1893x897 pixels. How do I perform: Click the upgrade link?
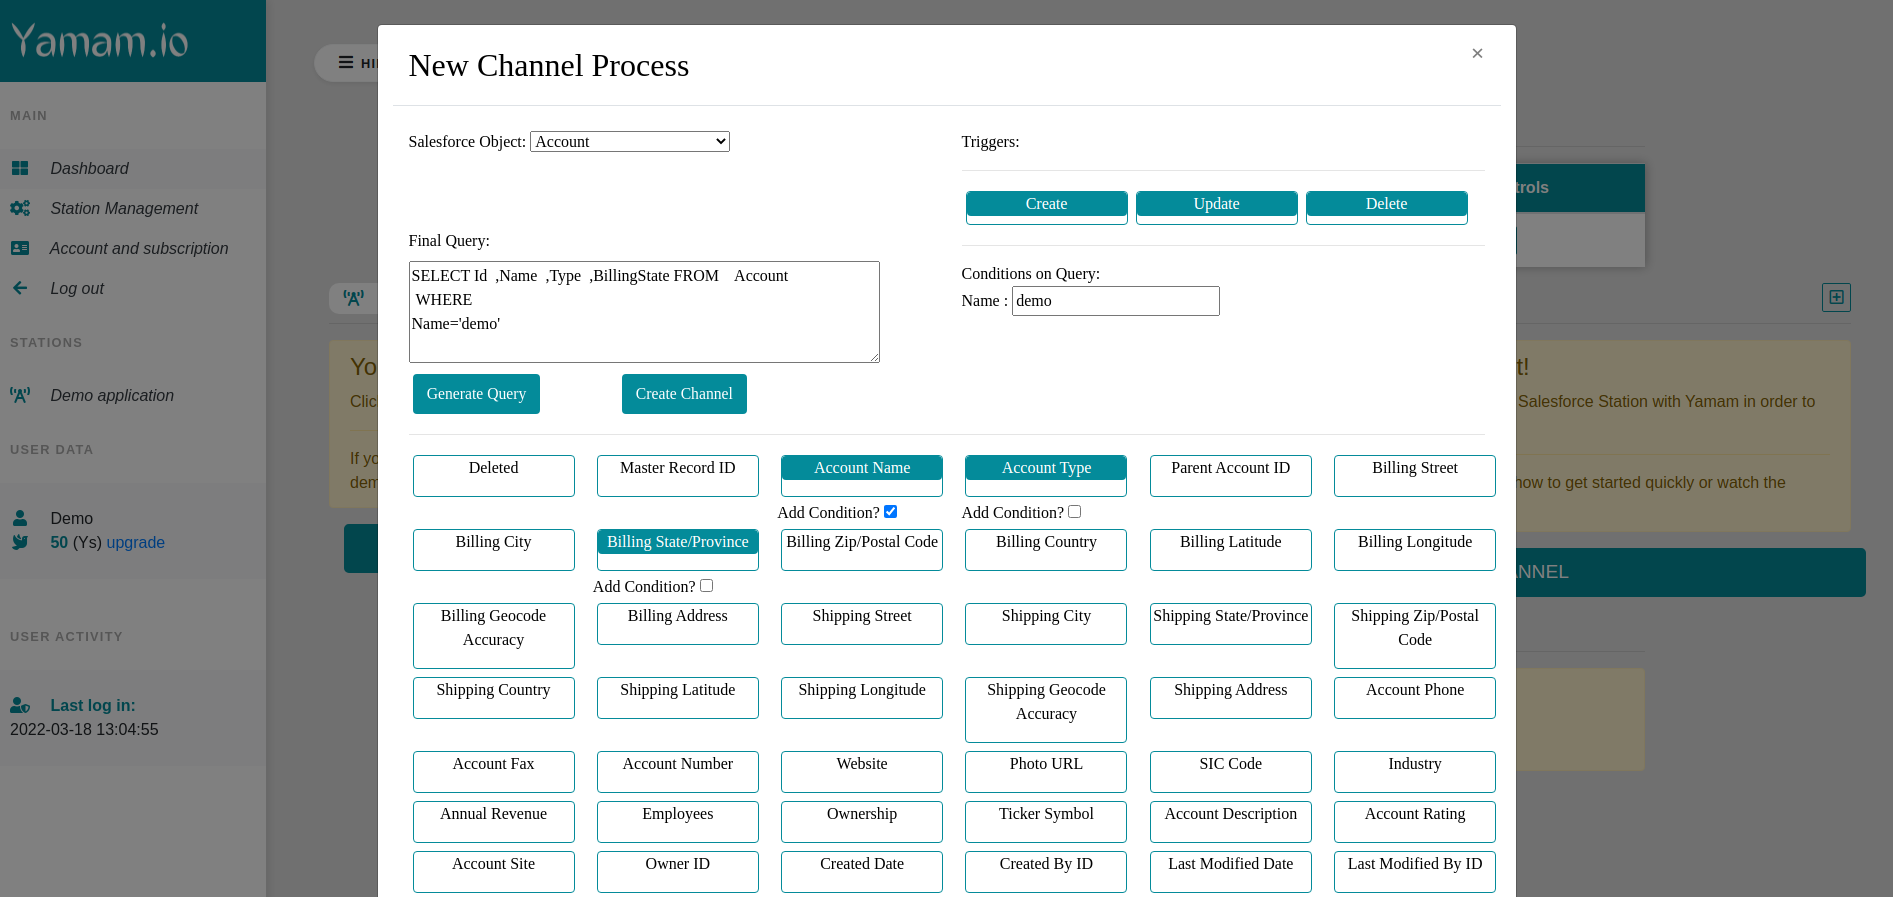pyautogui.click(x=135, y=542)
